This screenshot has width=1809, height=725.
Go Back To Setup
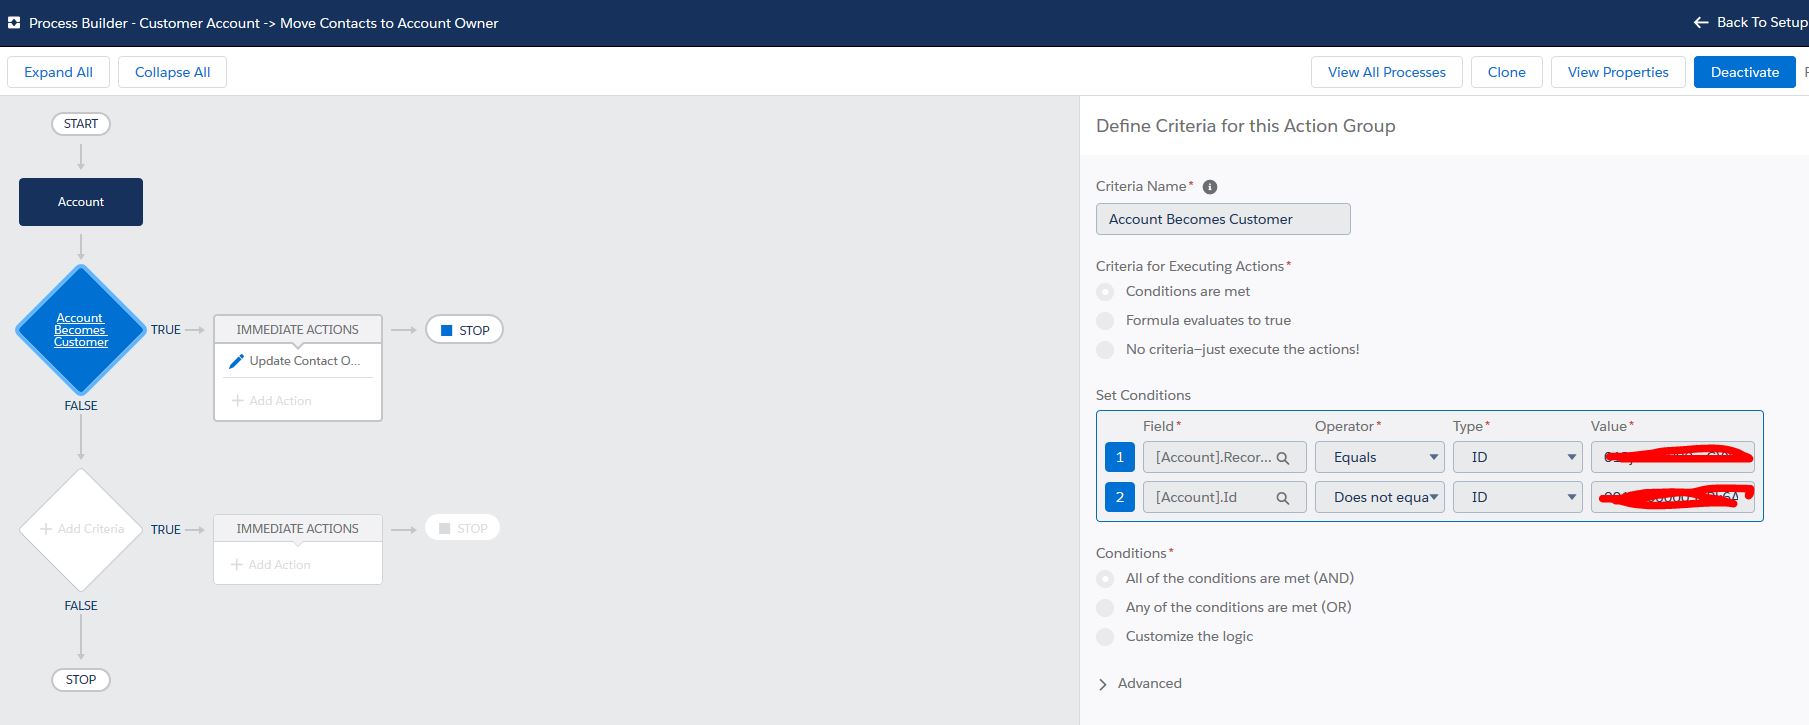[1751, 22]
